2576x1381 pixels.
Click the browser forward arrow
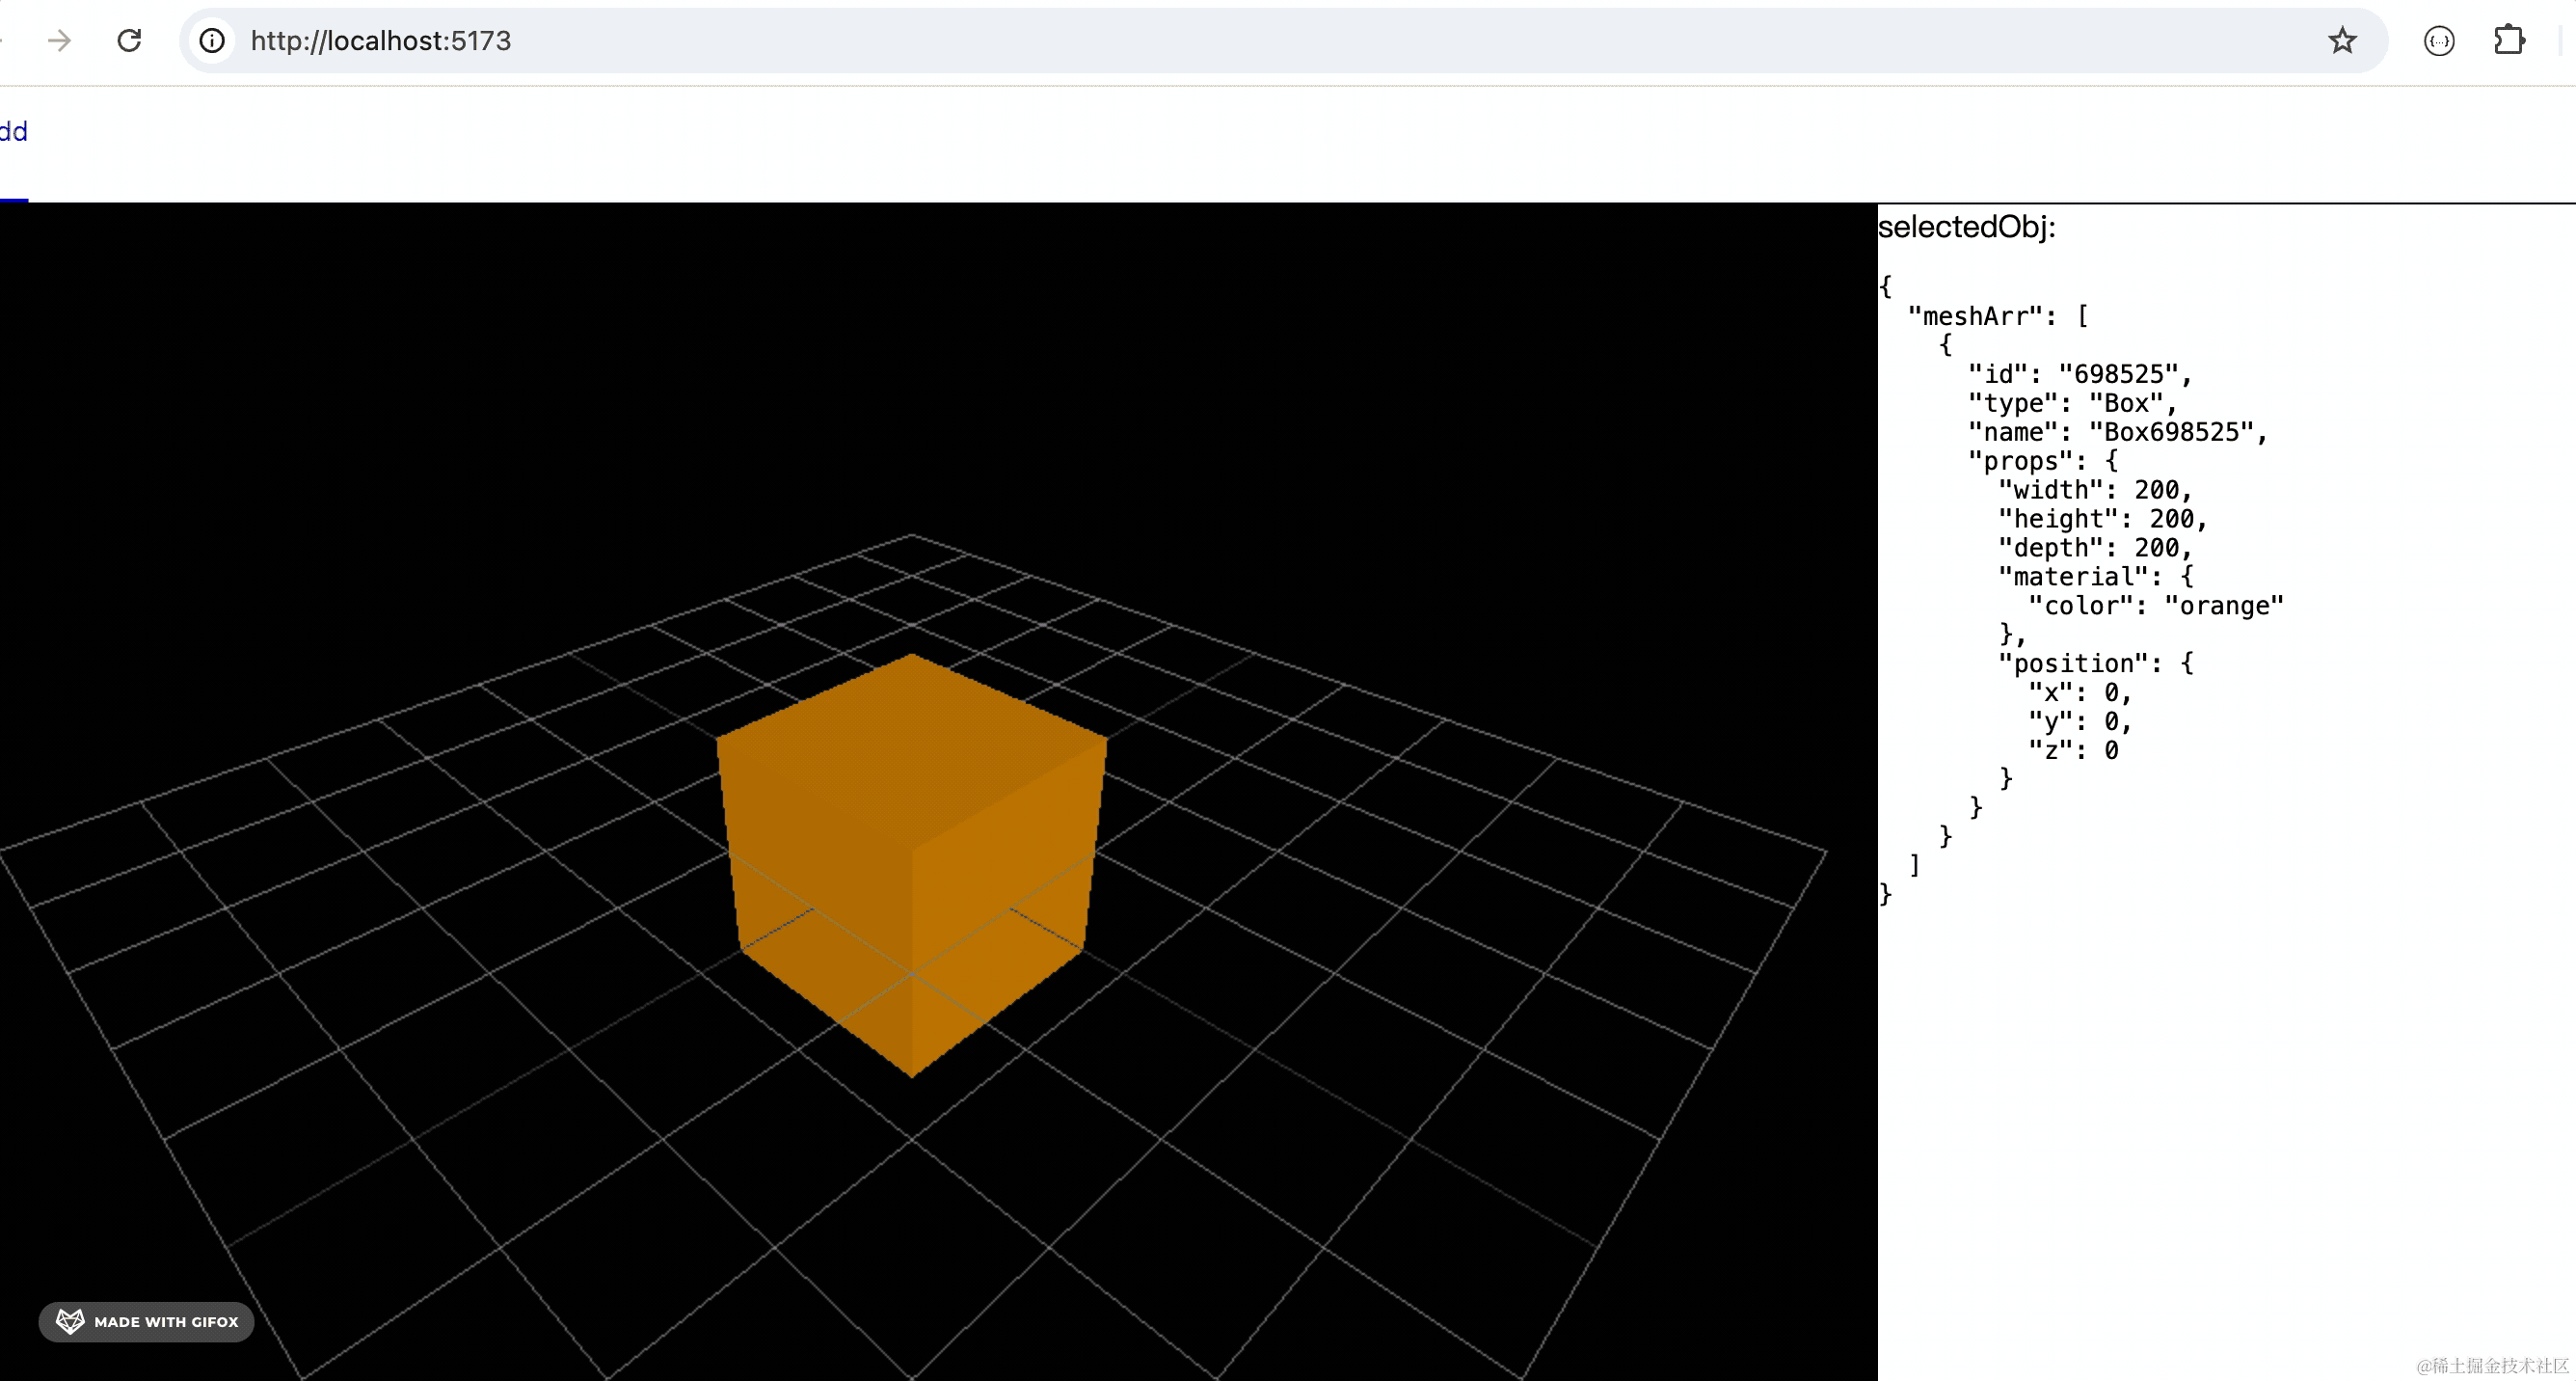(x=60, y=40)
